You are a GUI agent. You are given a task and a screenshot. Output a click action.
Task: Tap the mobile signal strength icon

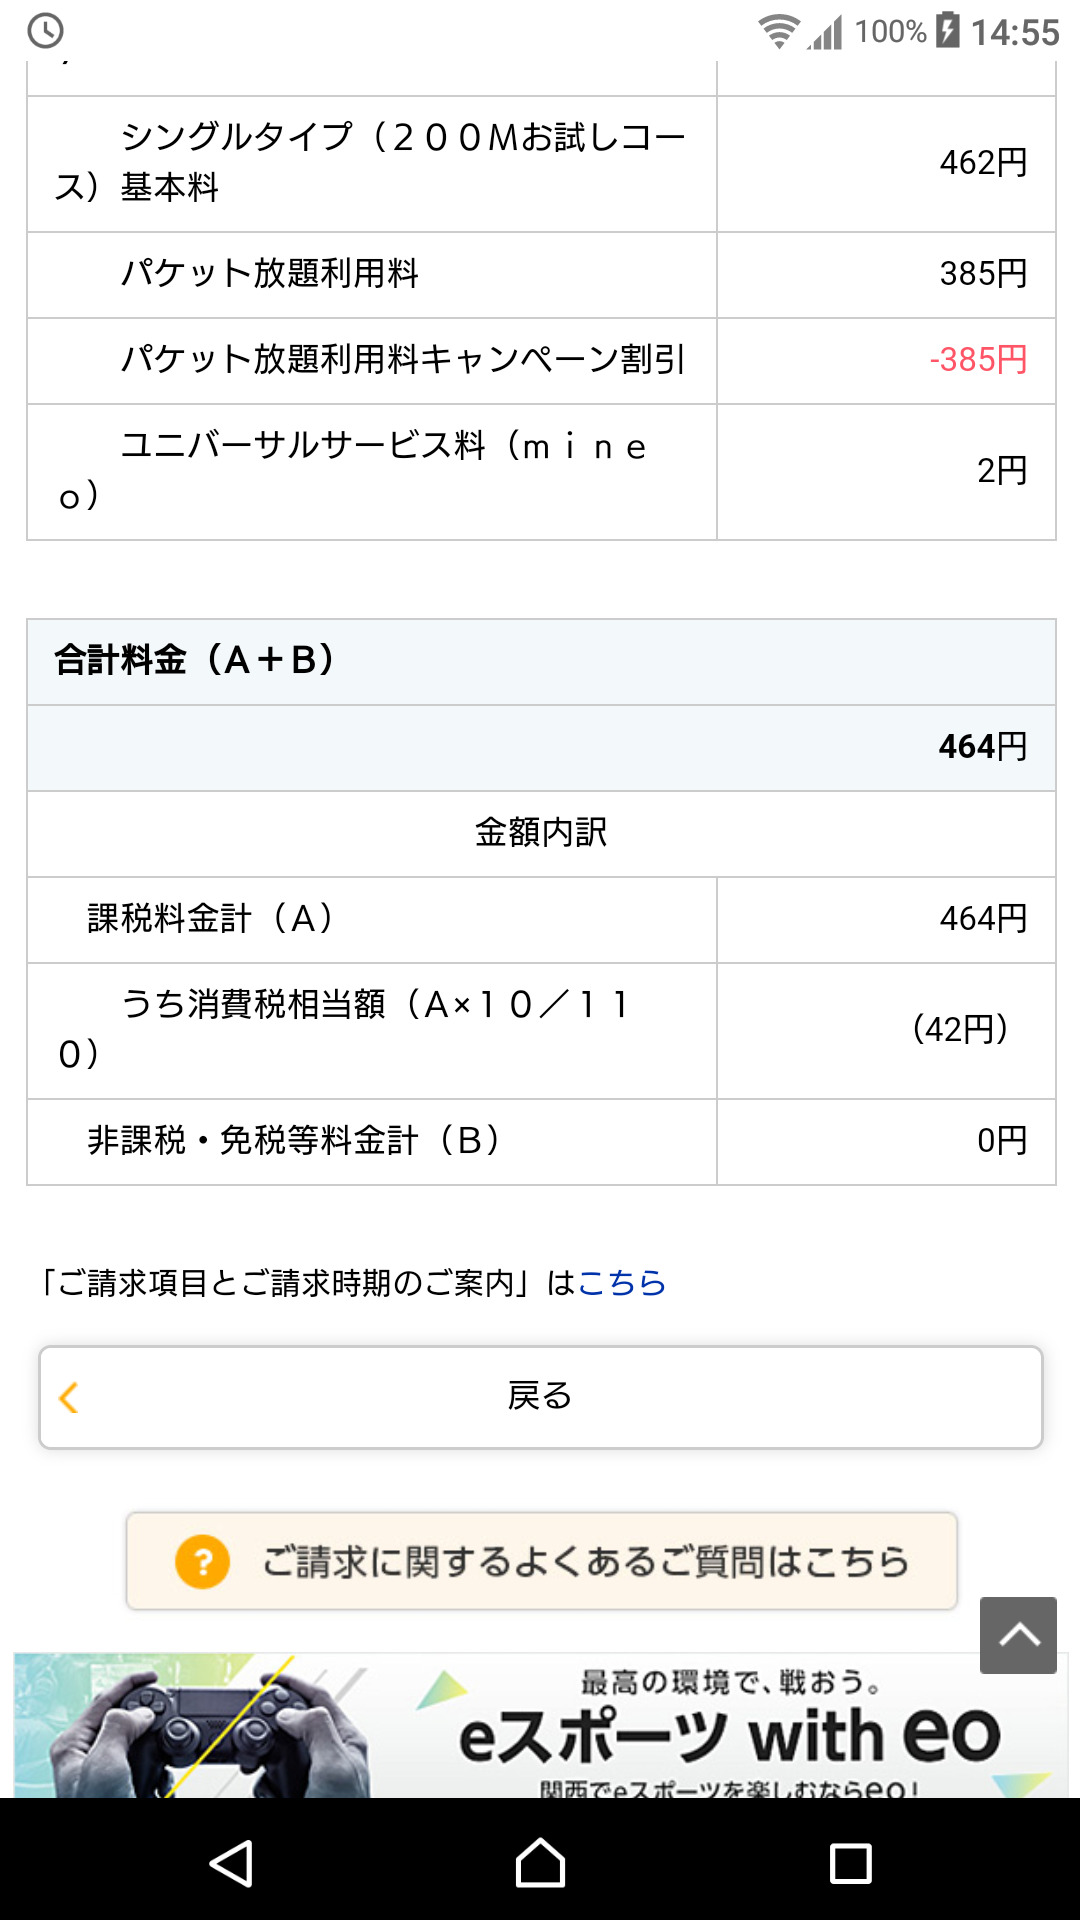coord(826,31)
